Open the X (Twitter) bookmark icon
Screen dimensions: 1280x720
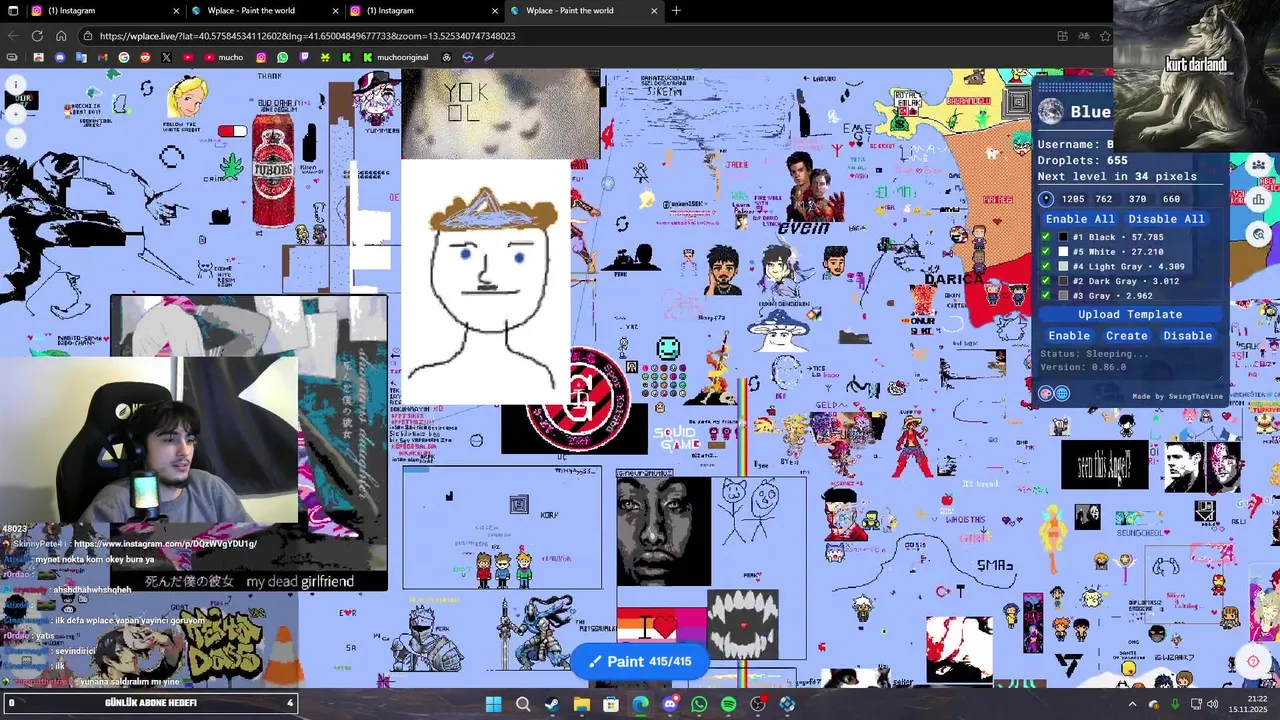(166, 57)
